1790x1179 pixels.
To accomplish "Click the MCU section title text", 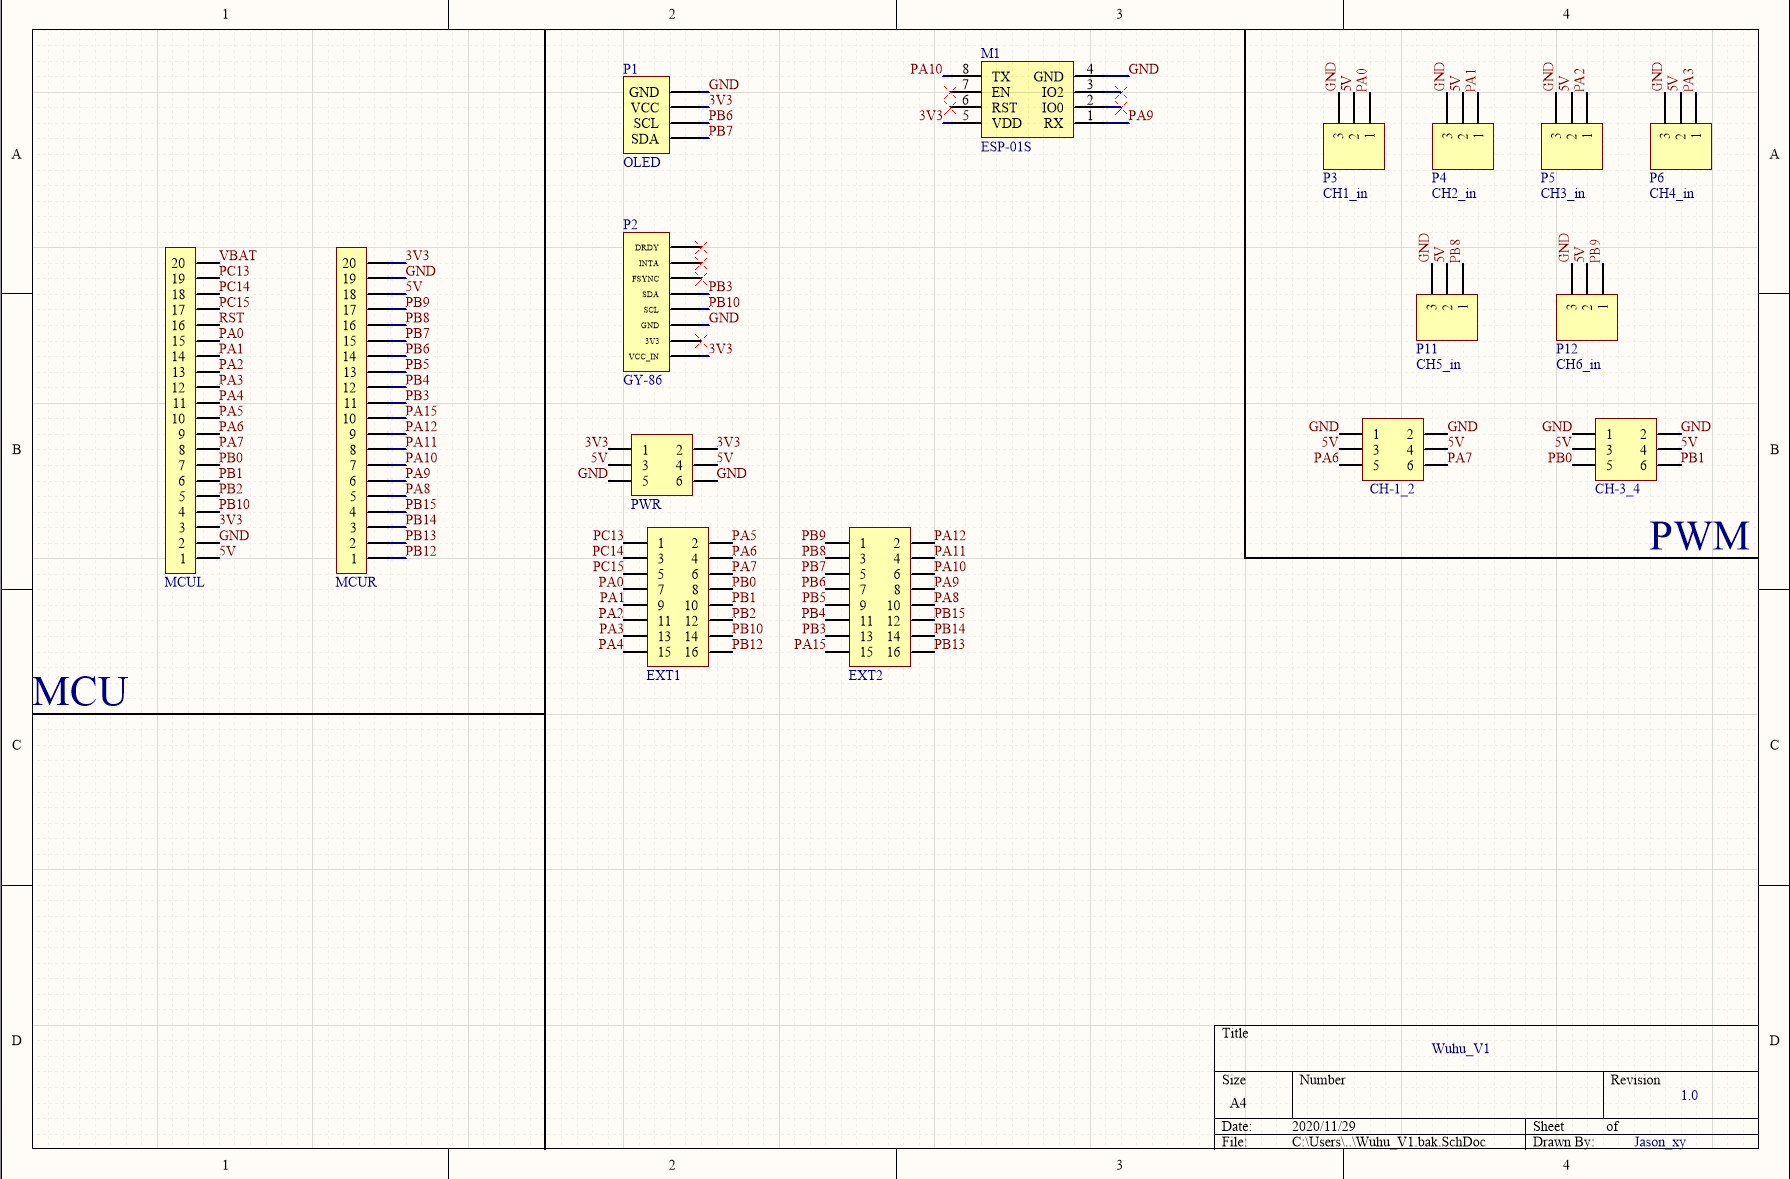I will [80, 692].
